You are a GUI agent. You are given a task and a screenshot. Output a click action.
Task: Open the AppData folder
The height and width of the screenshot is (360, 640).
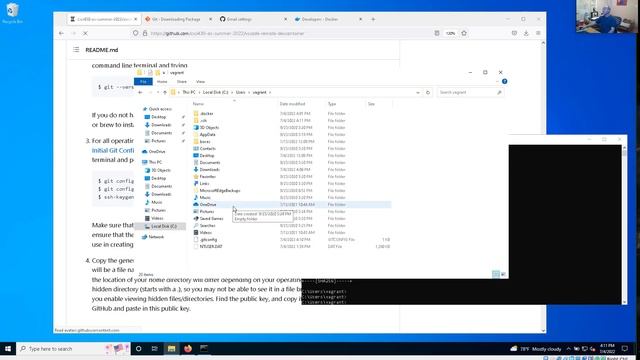207,134
